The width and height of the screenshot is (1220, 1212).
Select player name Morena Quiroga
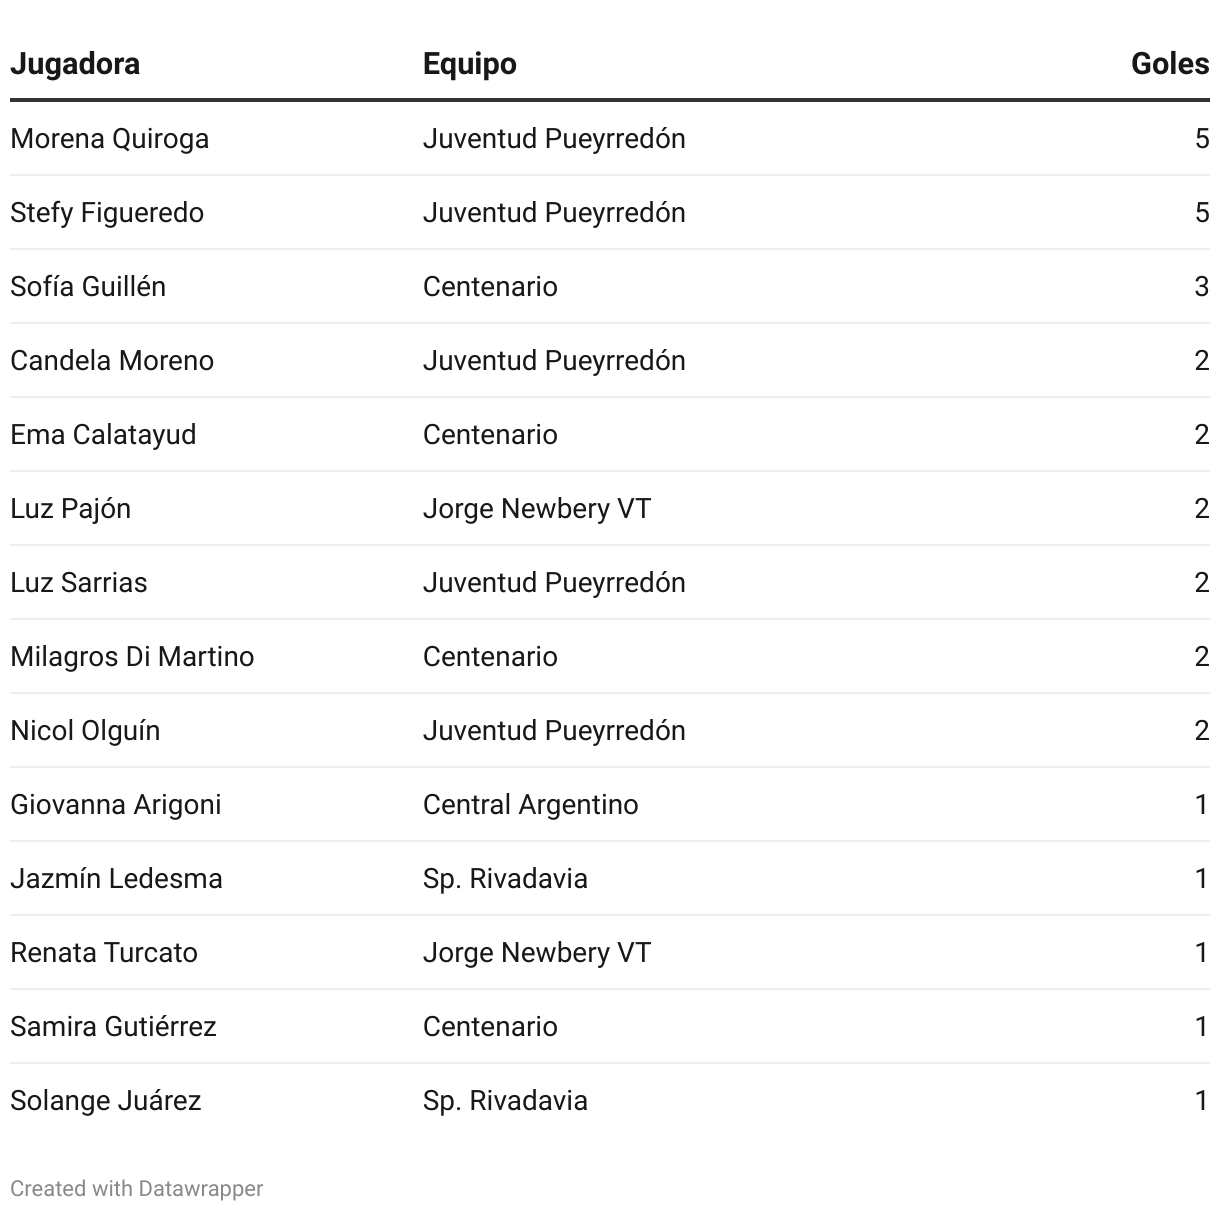pyautogui.click(x=109, y=138)
